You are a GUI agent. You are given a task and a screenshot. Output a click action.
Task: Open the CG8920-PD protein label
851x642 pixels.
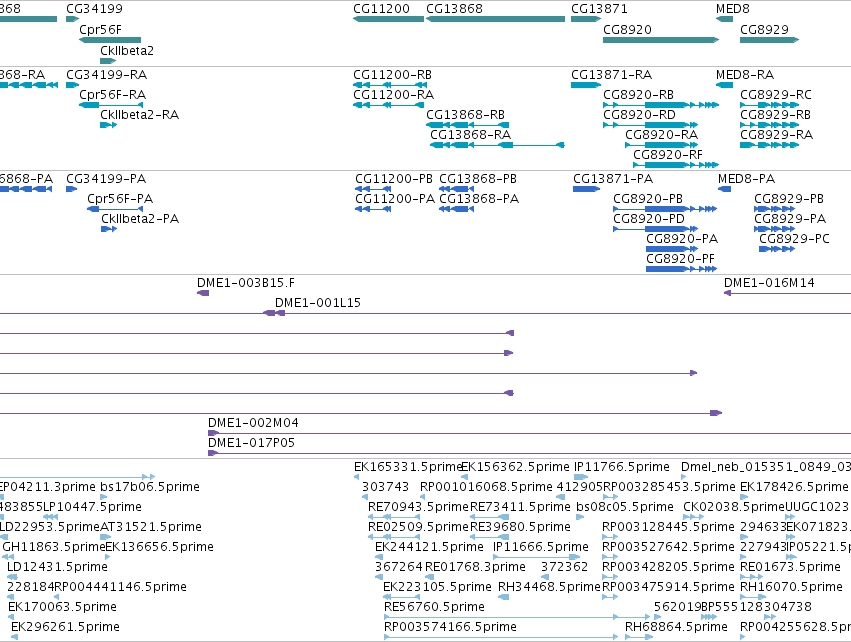click(649, 219)
